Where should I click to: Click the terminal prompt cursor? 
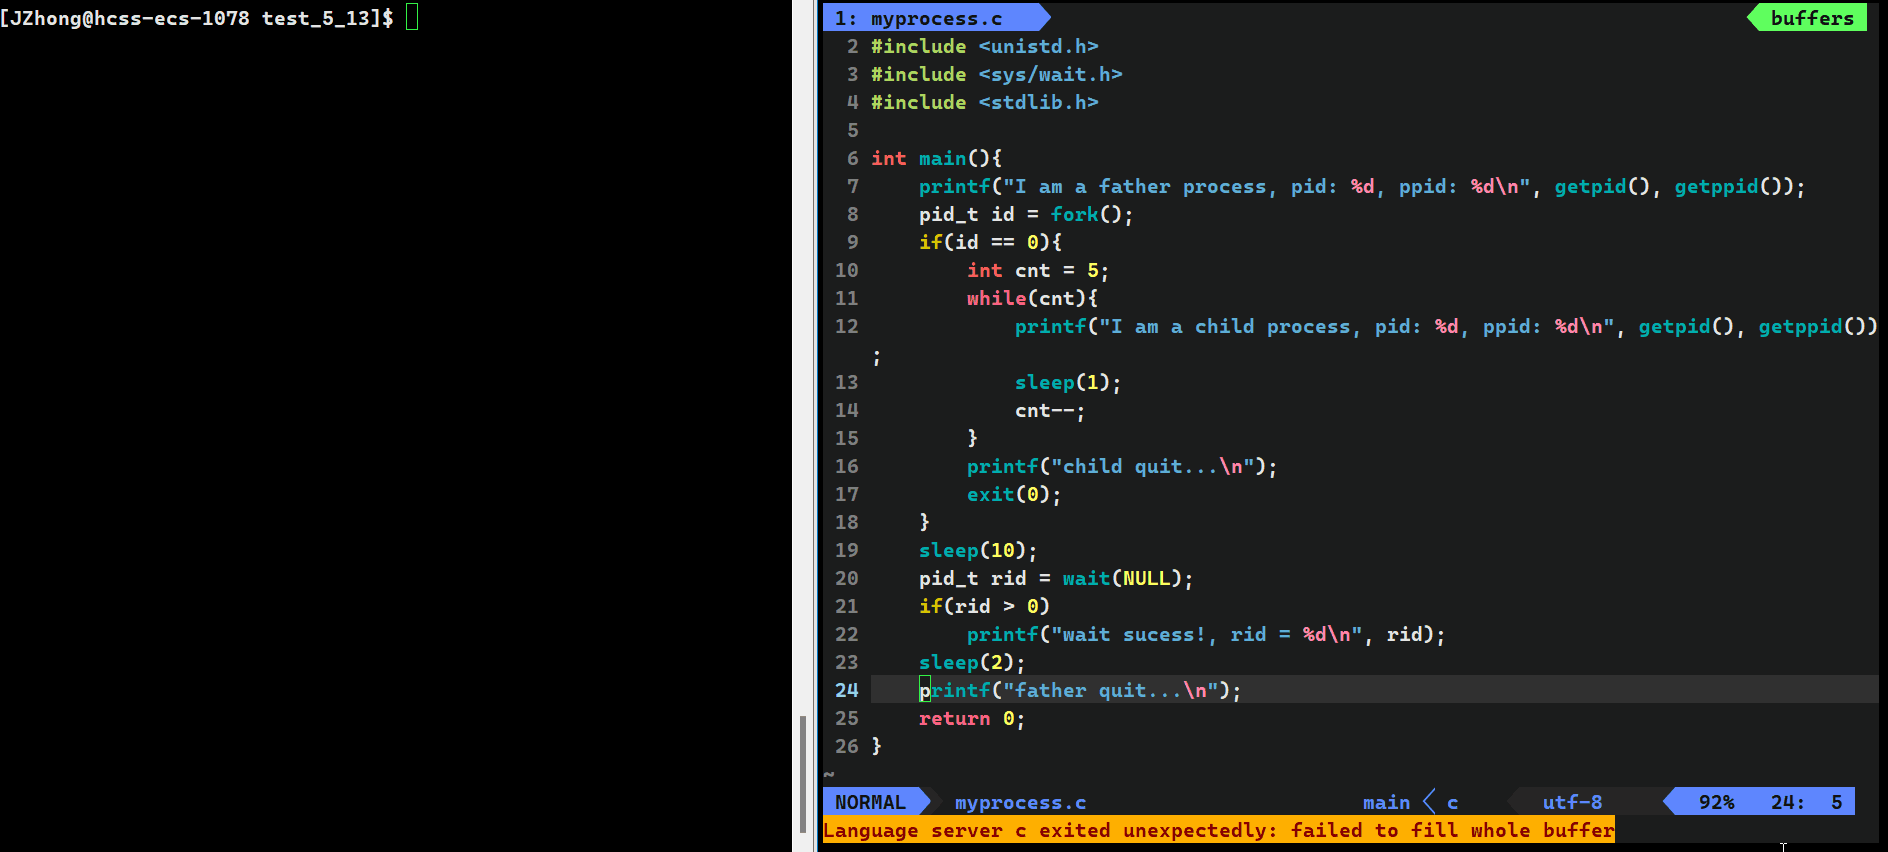(x=412, y=18)
